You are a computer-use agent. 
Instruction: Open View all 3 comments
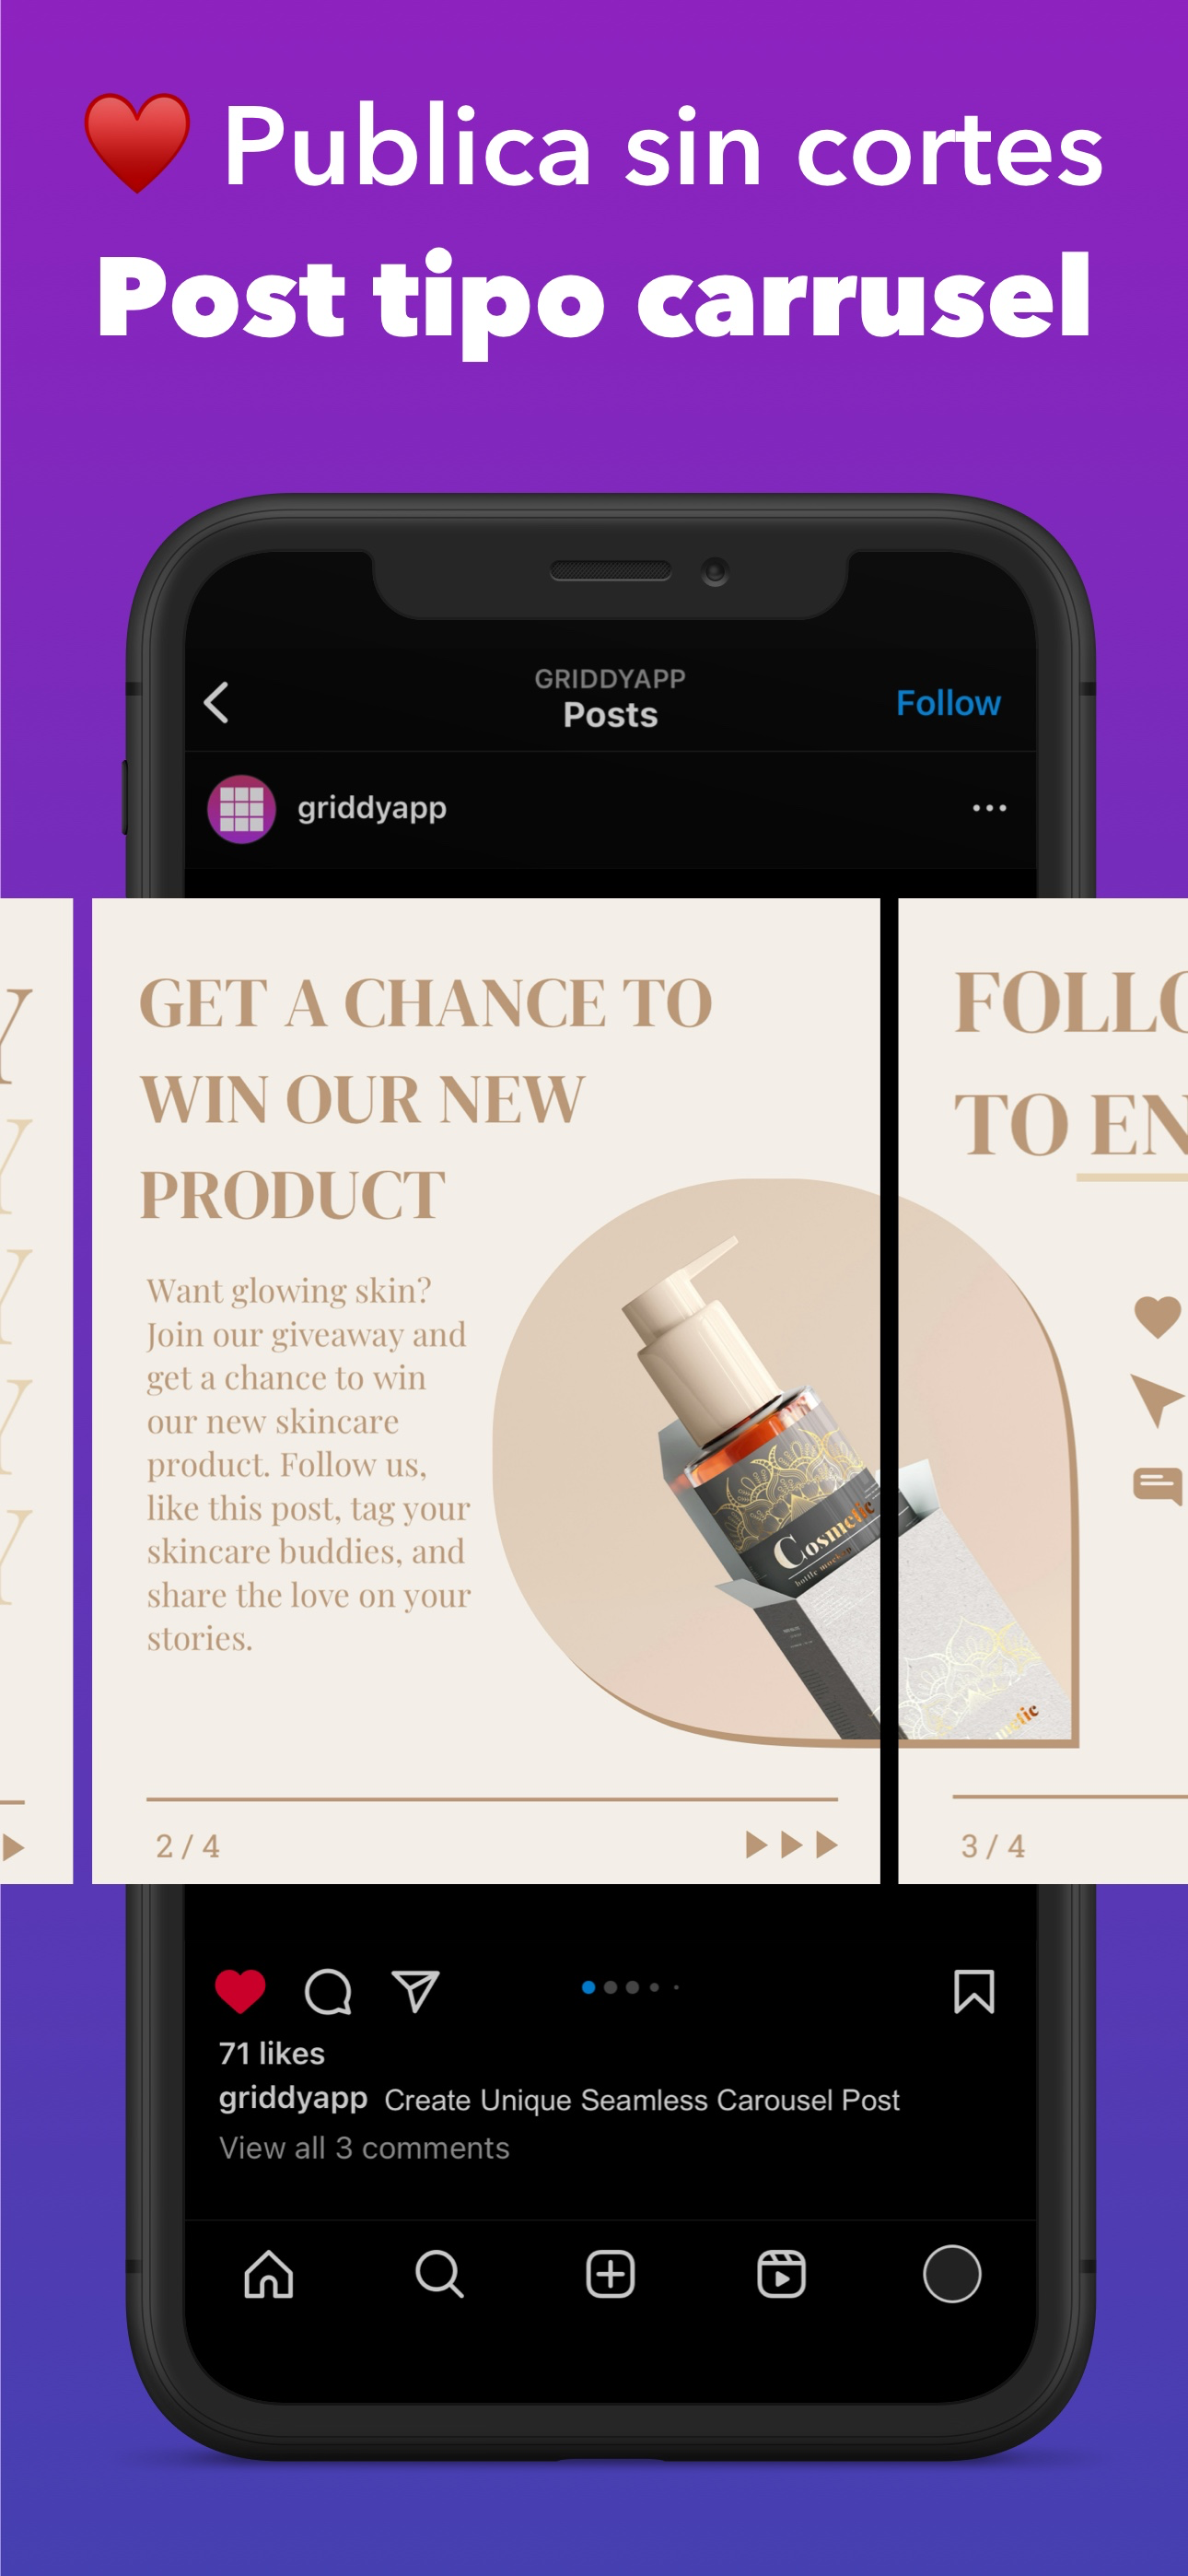364,2148
